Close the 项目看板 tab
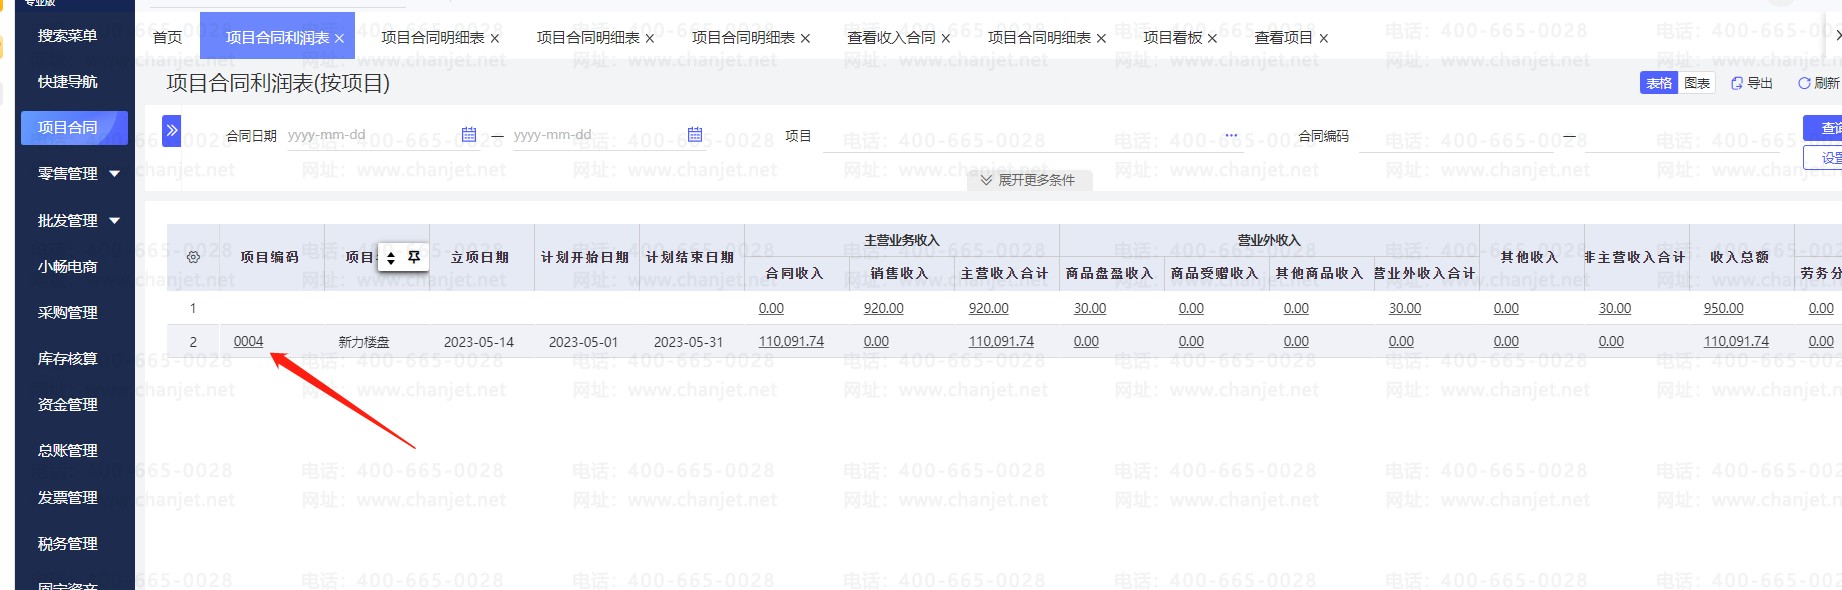1842x590 pixels. click(1212, 38)
